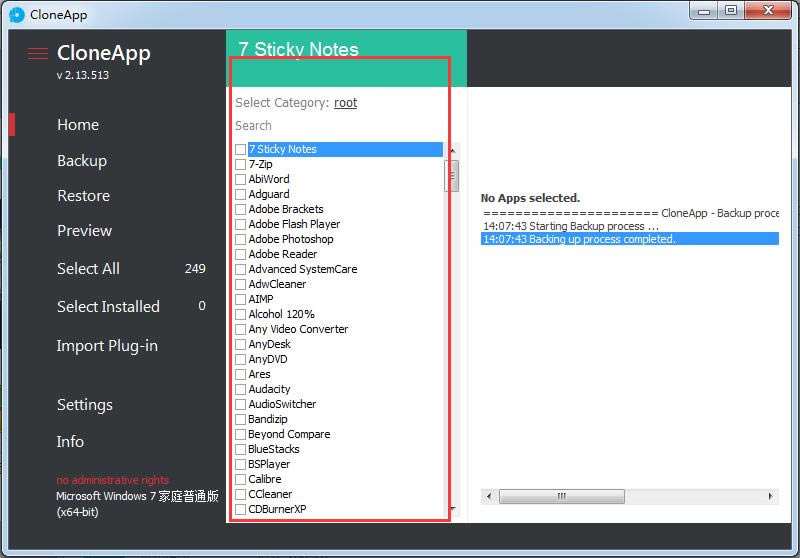Go to Home in the sidebar
Image resolution: width=800 pixels, height=558 pixels.
click(x=78, y=124)
